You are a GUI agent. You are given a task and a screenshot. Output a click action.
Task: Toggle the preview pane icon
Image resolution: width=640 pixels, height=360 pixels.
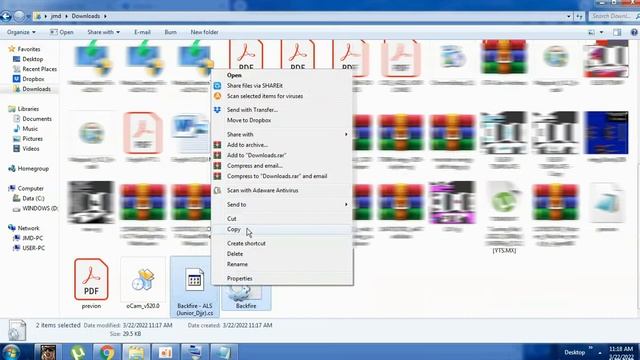coord(617,32)
